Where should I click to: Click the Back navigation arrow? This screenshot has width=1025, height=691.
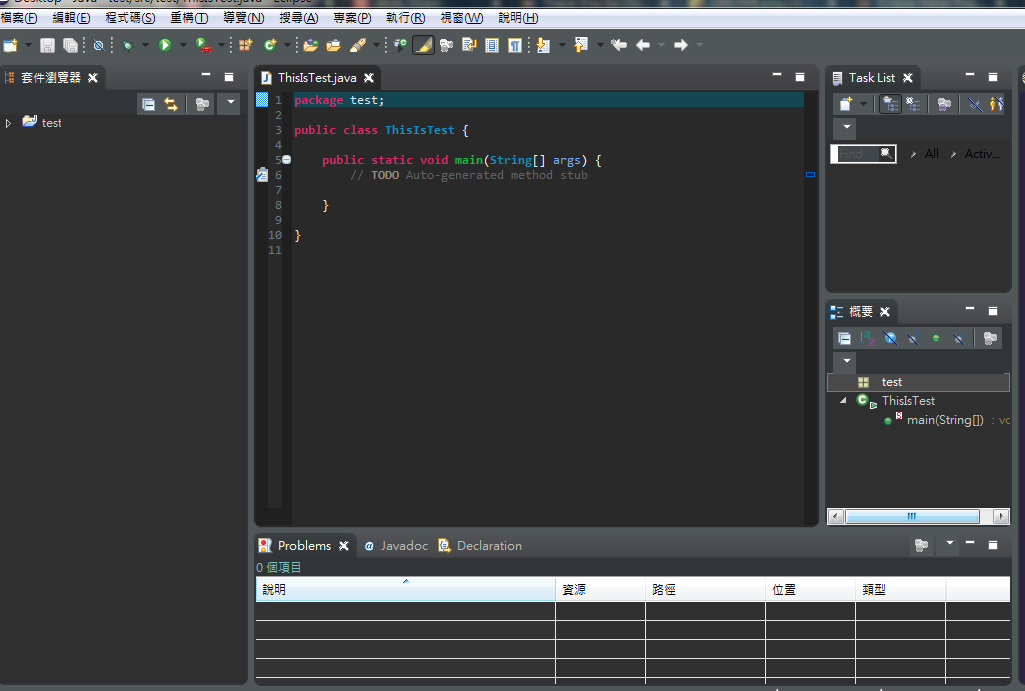coord(643,45)
